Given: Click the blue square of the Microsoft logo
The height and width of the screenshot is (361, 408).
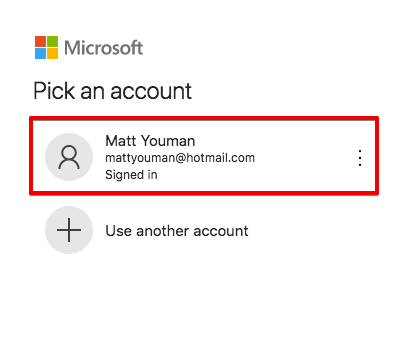Looking at the screenshot, I should click(41, 53).
